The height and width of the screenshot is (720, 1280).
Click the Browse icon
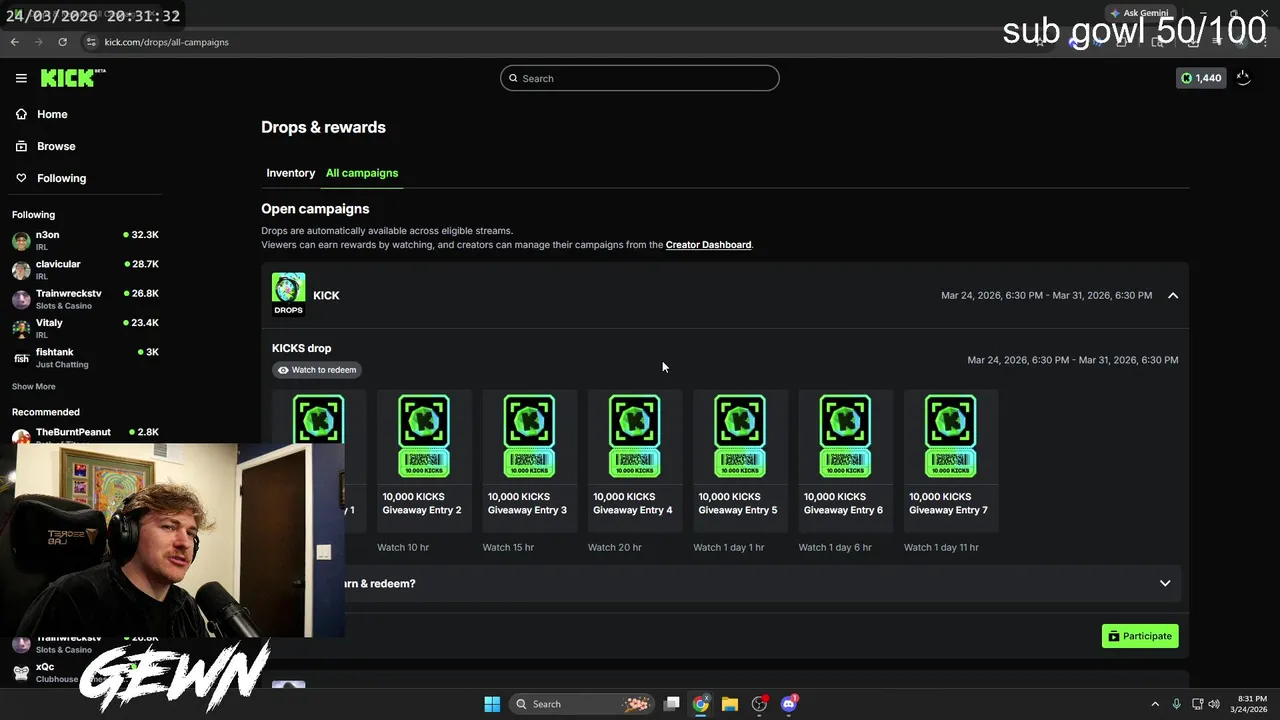point(21,146)
